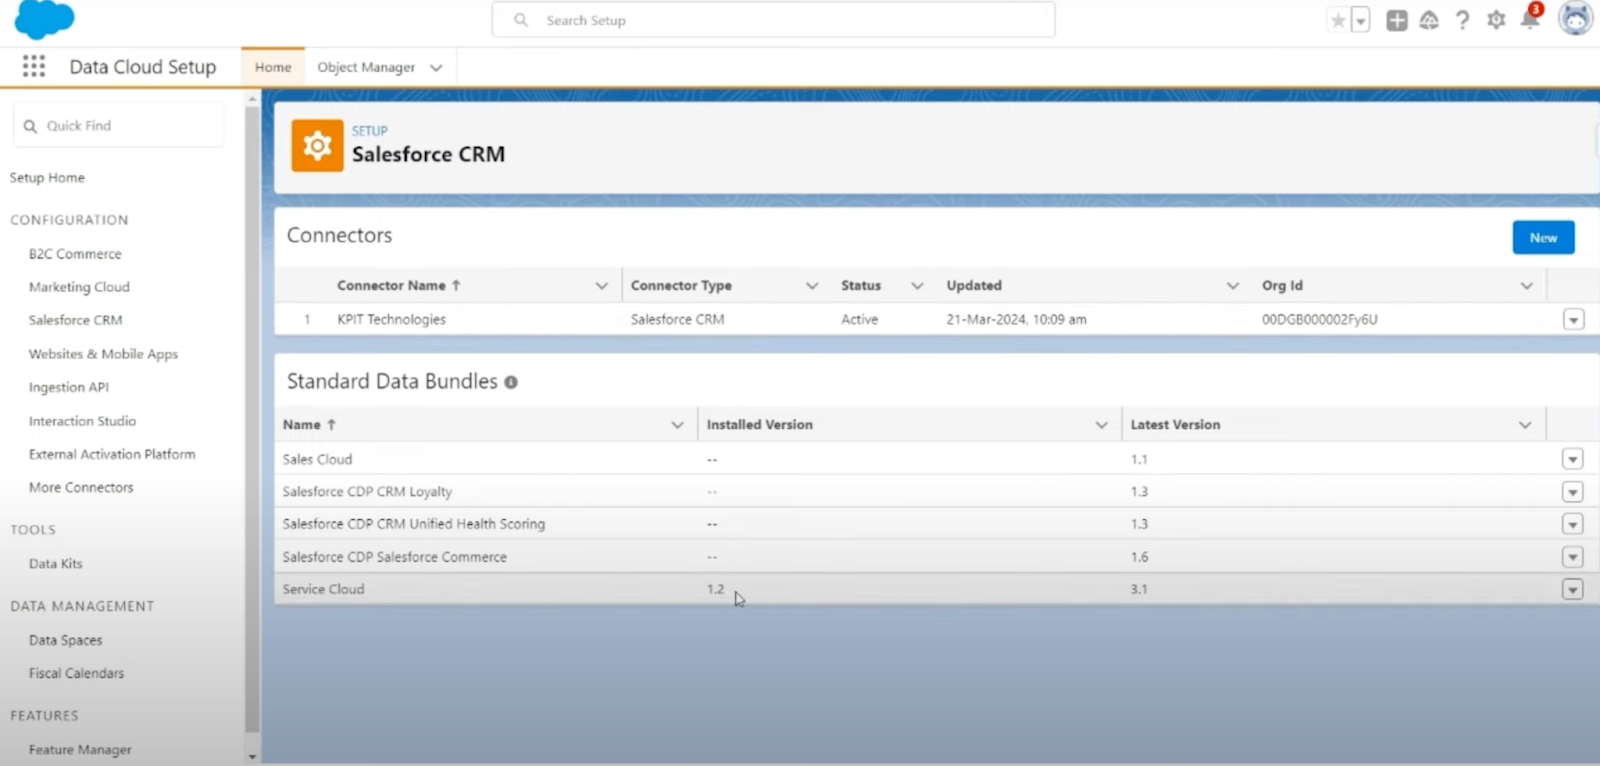Select the Sales Cloud bundle name

317,459
